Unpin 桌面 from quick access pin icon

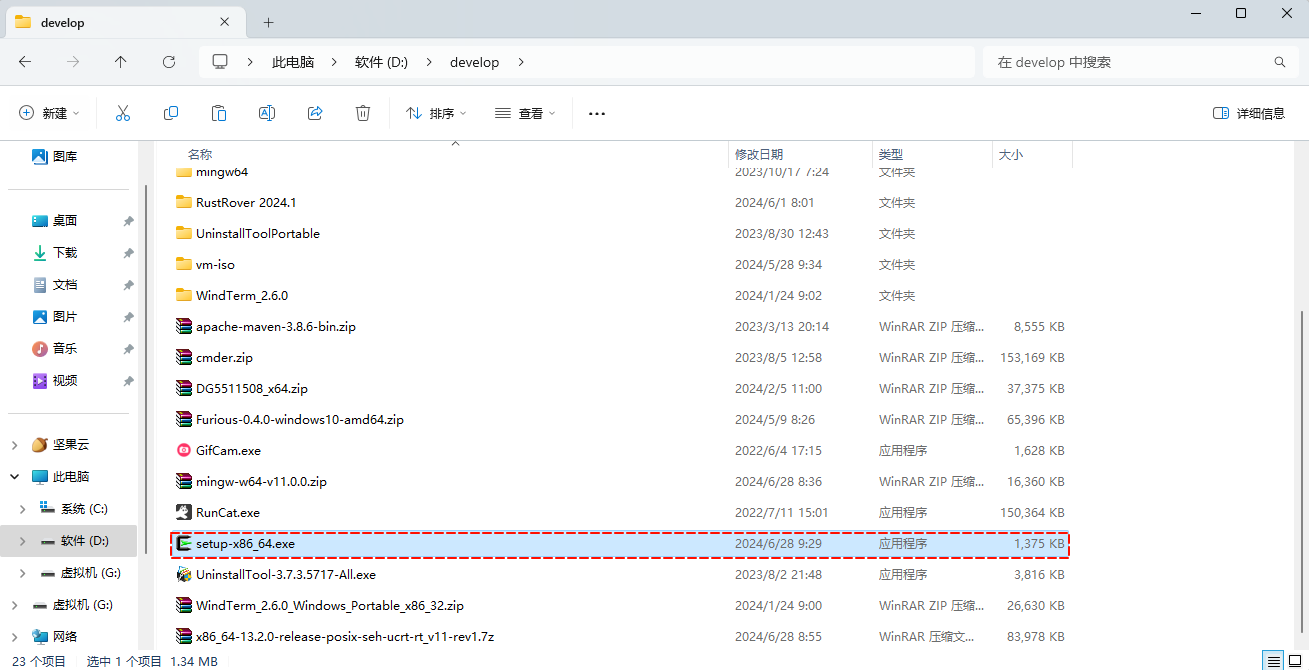(x=128, y=221)
